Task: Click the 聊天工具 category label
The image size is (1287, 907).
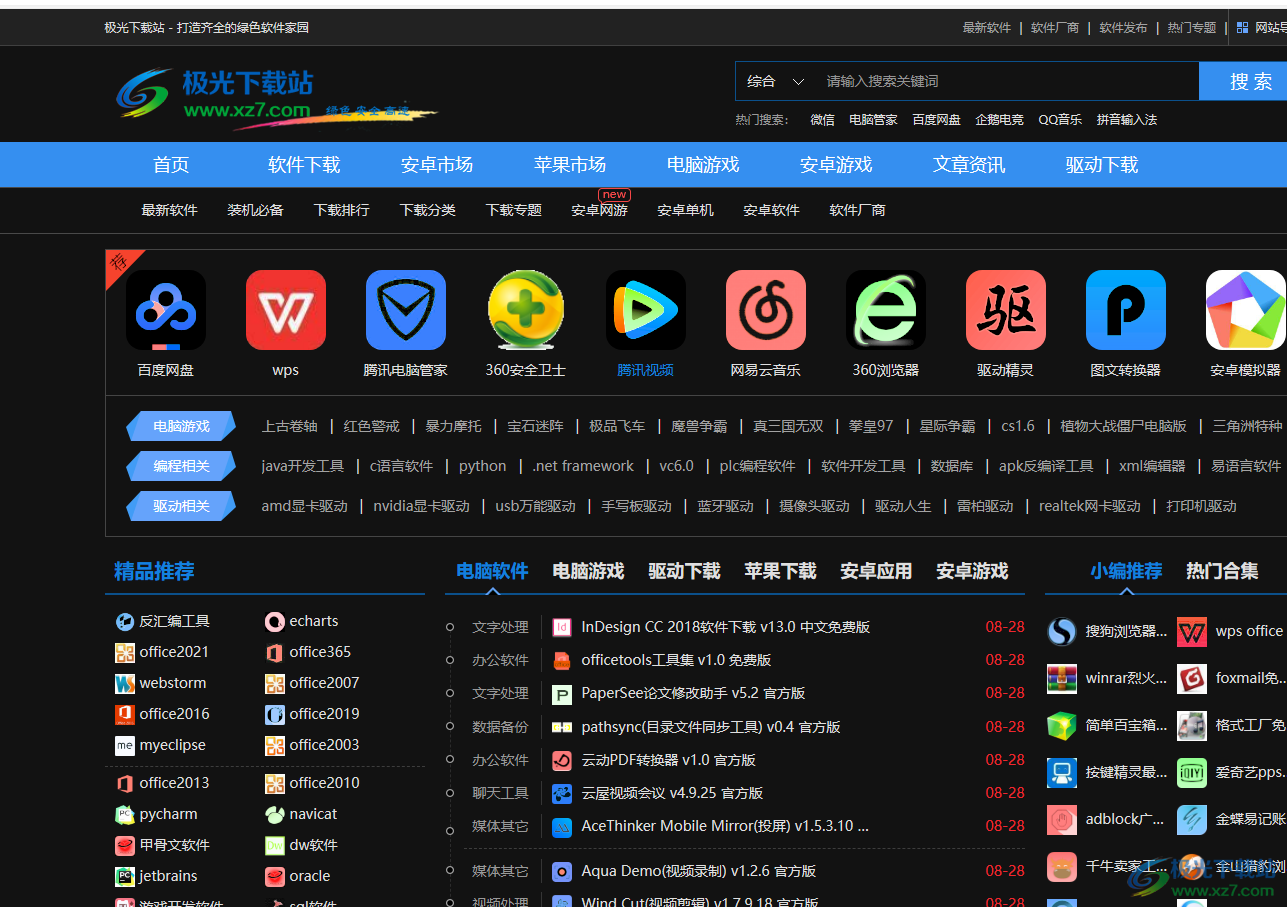Action: [x=500, y=793]
